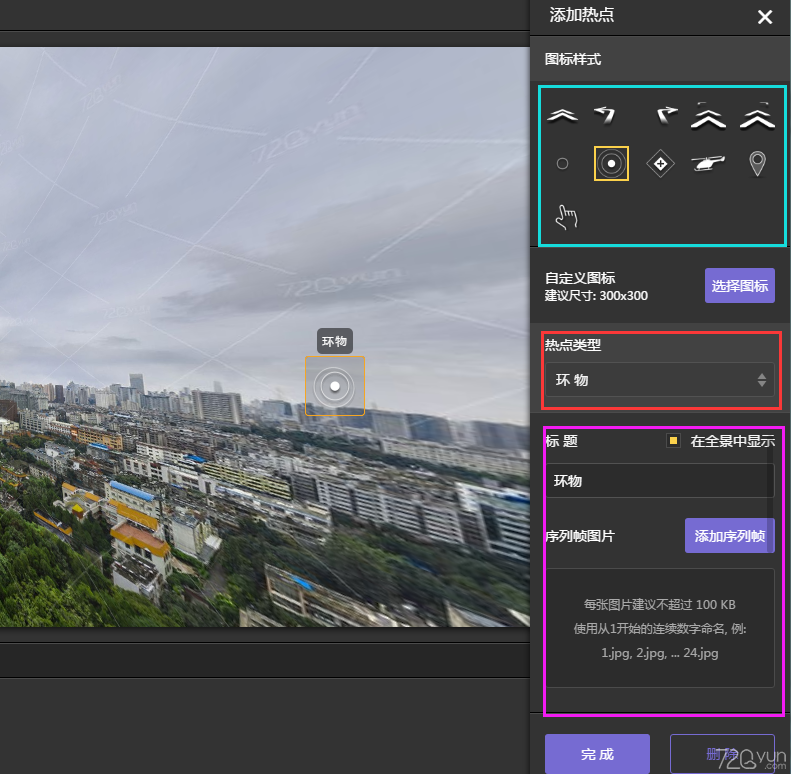Click the sequence frame image upload area

point(659,628)
